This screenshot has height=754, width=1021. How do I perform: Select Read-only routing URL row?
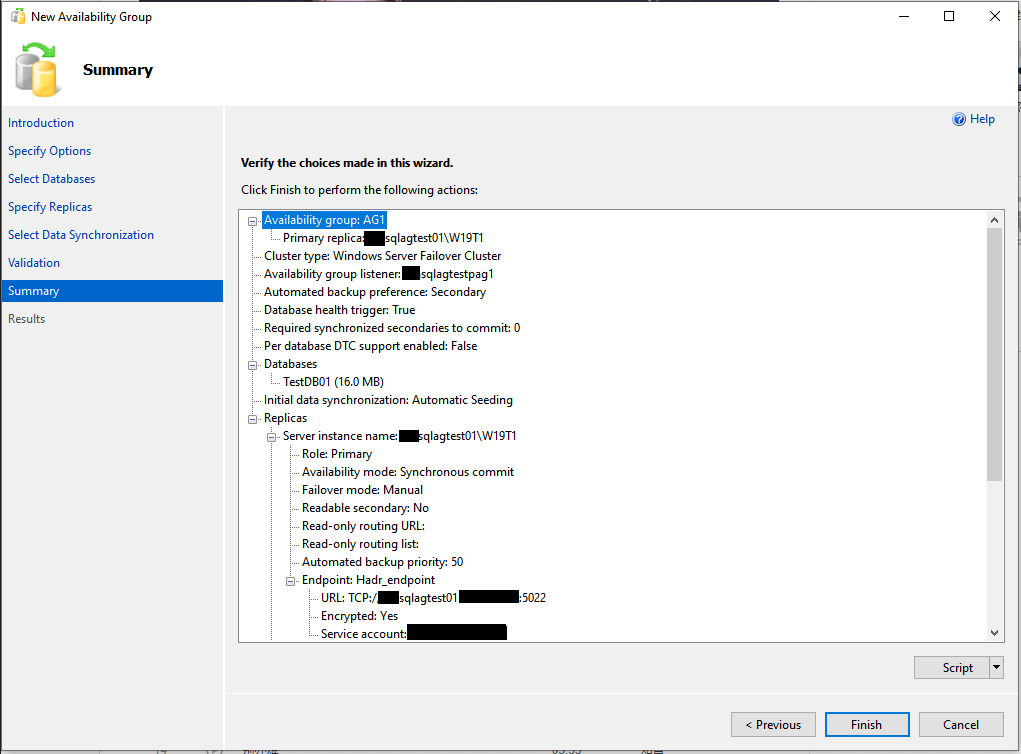pyautogui.click(x=363, y=525)
